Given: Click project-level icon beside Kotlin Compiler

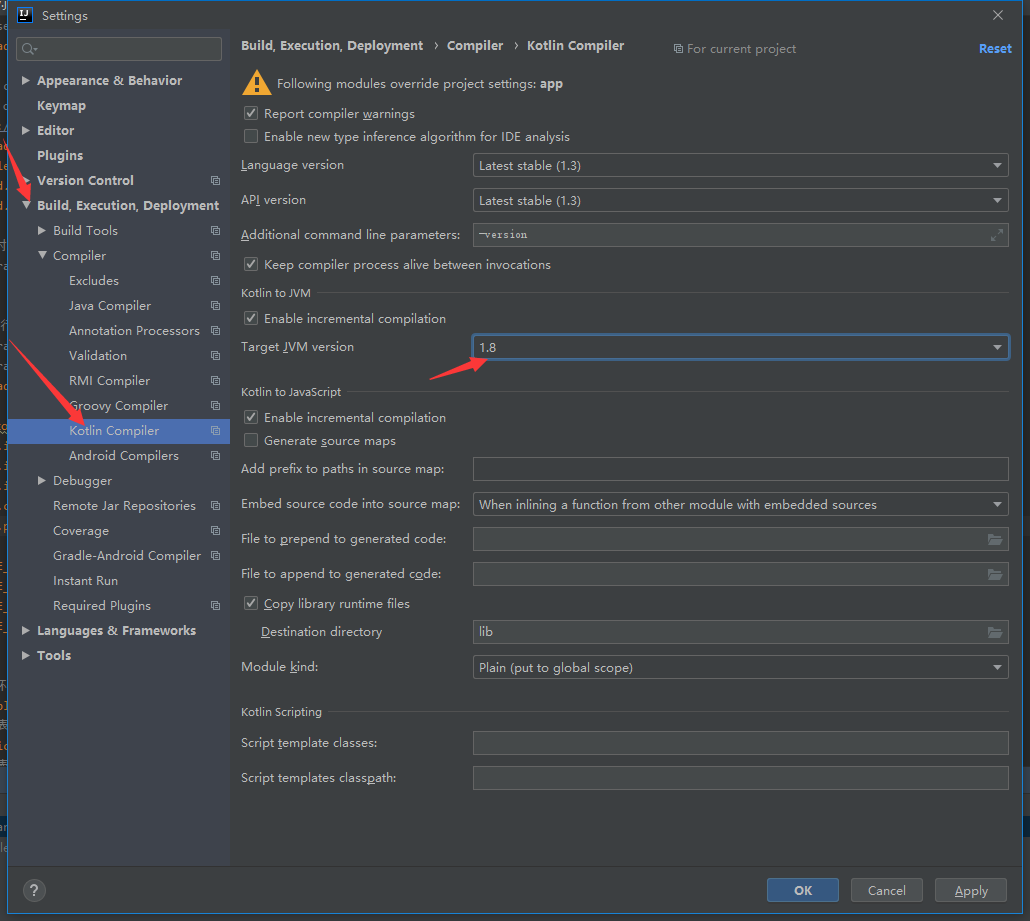Looking at the screenshot, I should tap(215, 430).
